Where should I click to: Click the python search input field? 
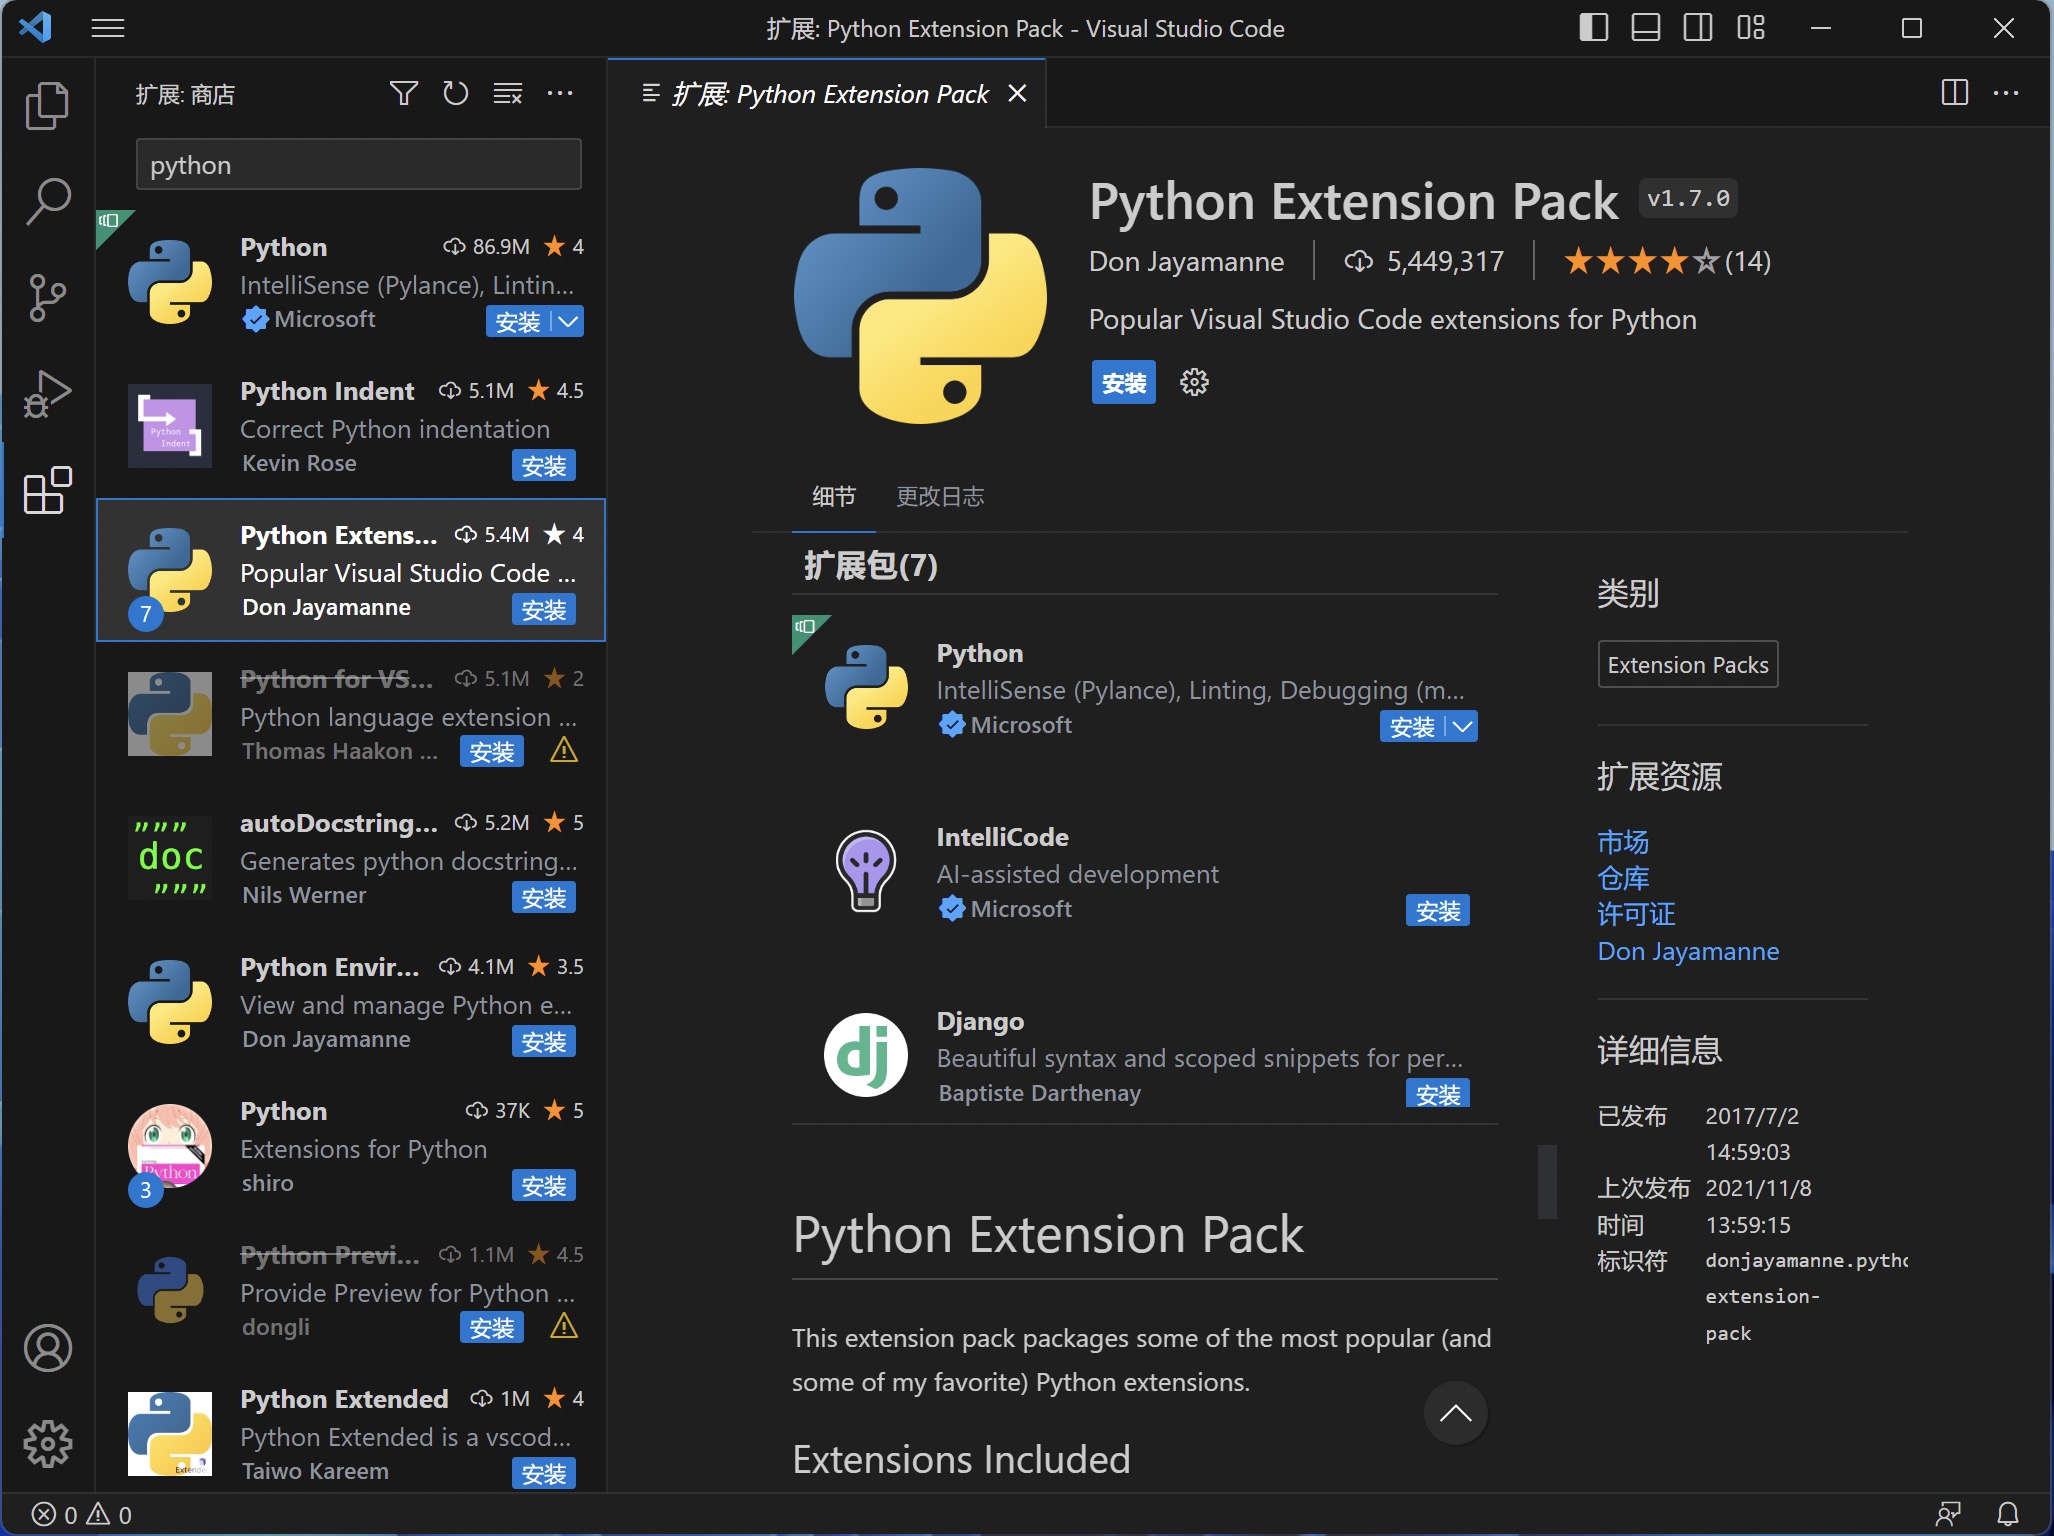358,164
